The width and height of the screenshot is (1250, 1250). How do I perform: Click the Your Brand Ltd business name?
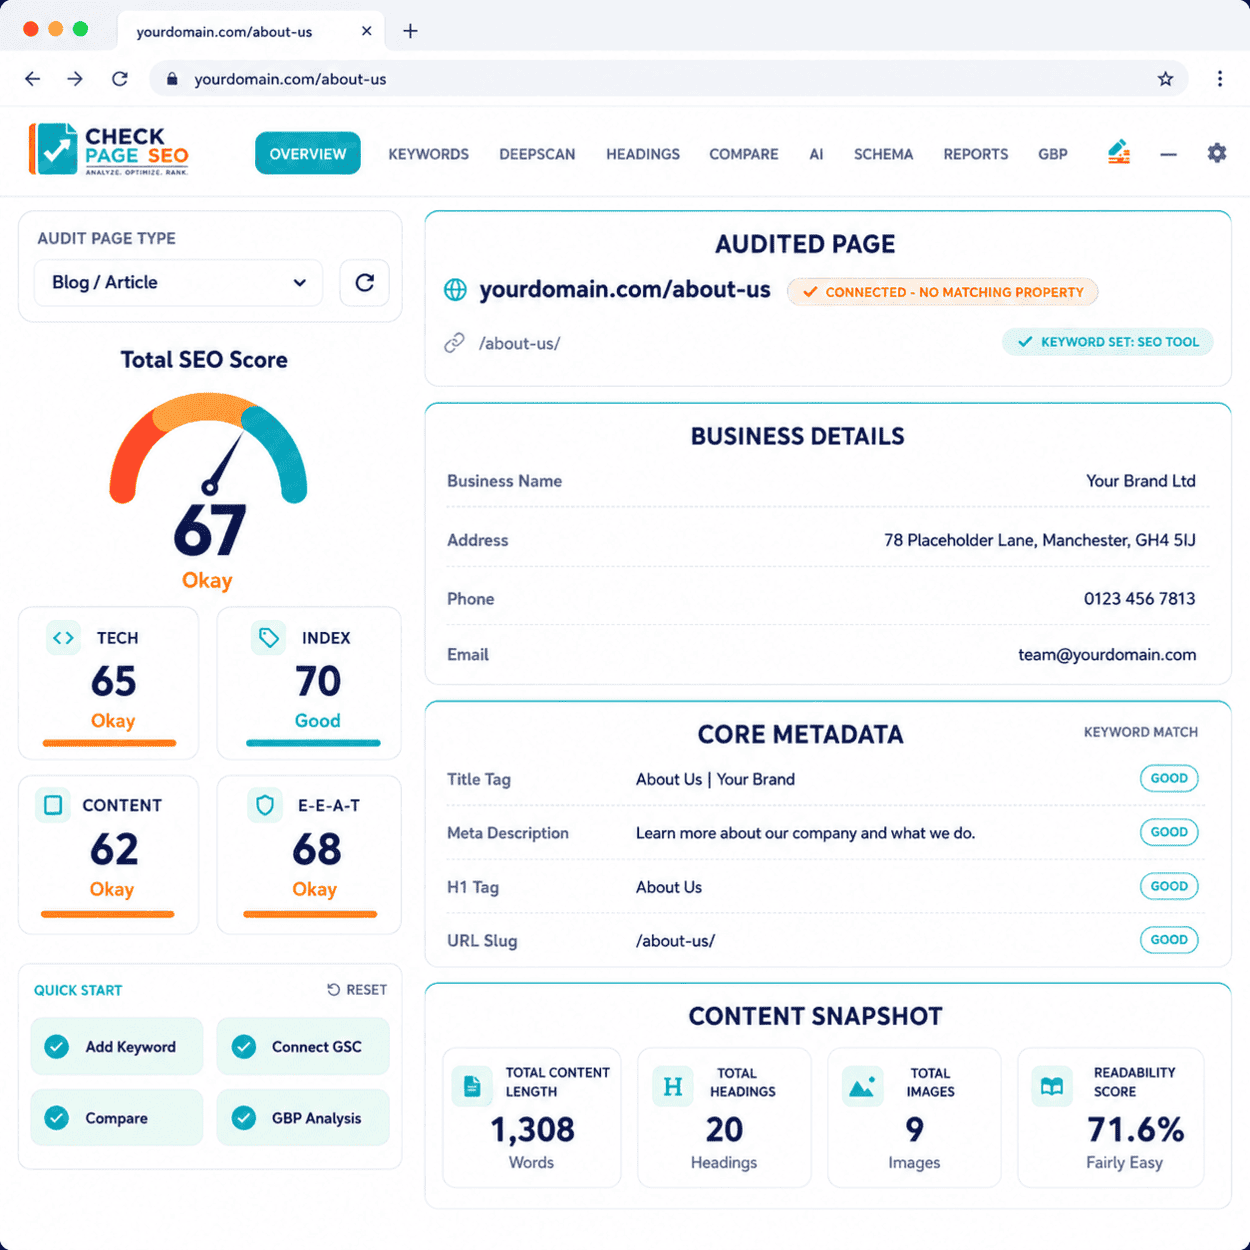[1141, 481]
